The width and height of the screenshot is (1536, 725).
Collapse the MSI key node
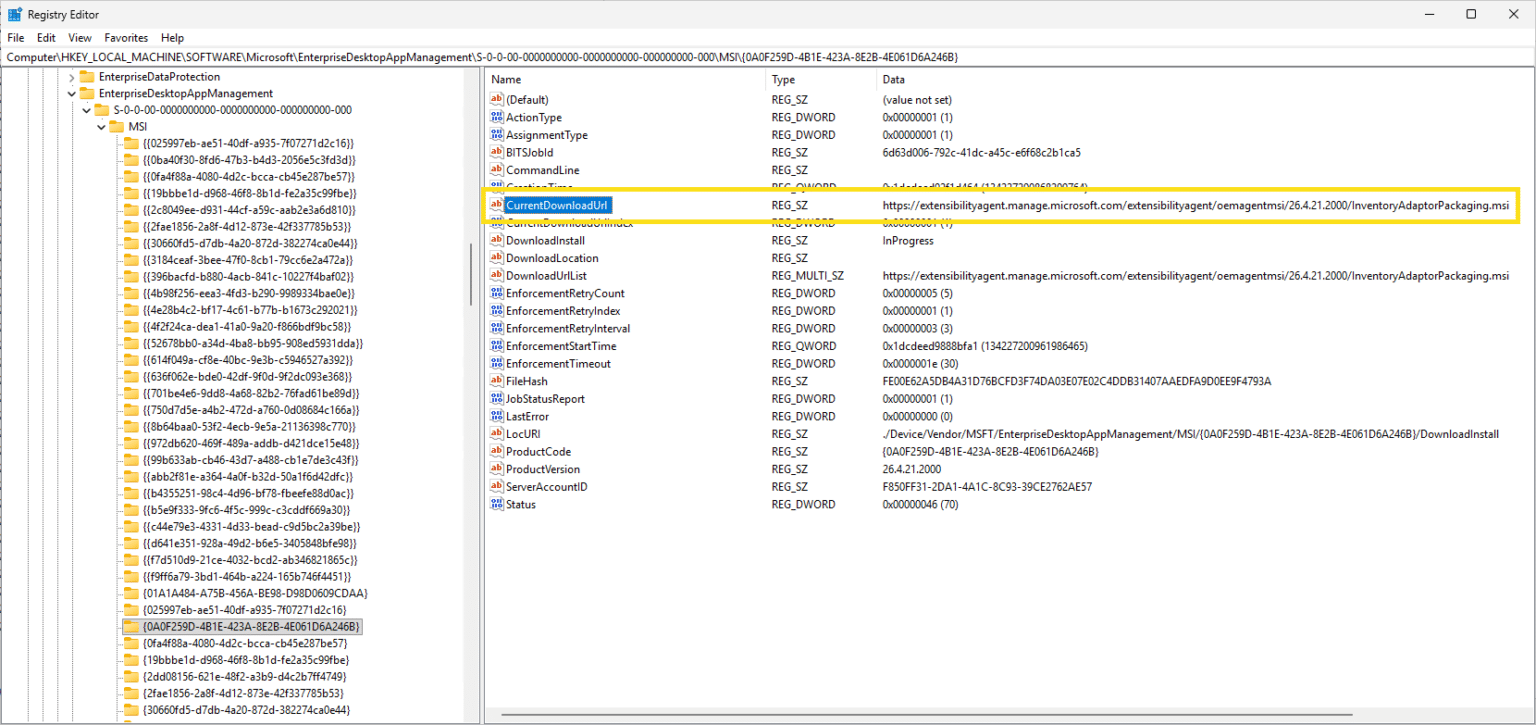tap(100, 127)
